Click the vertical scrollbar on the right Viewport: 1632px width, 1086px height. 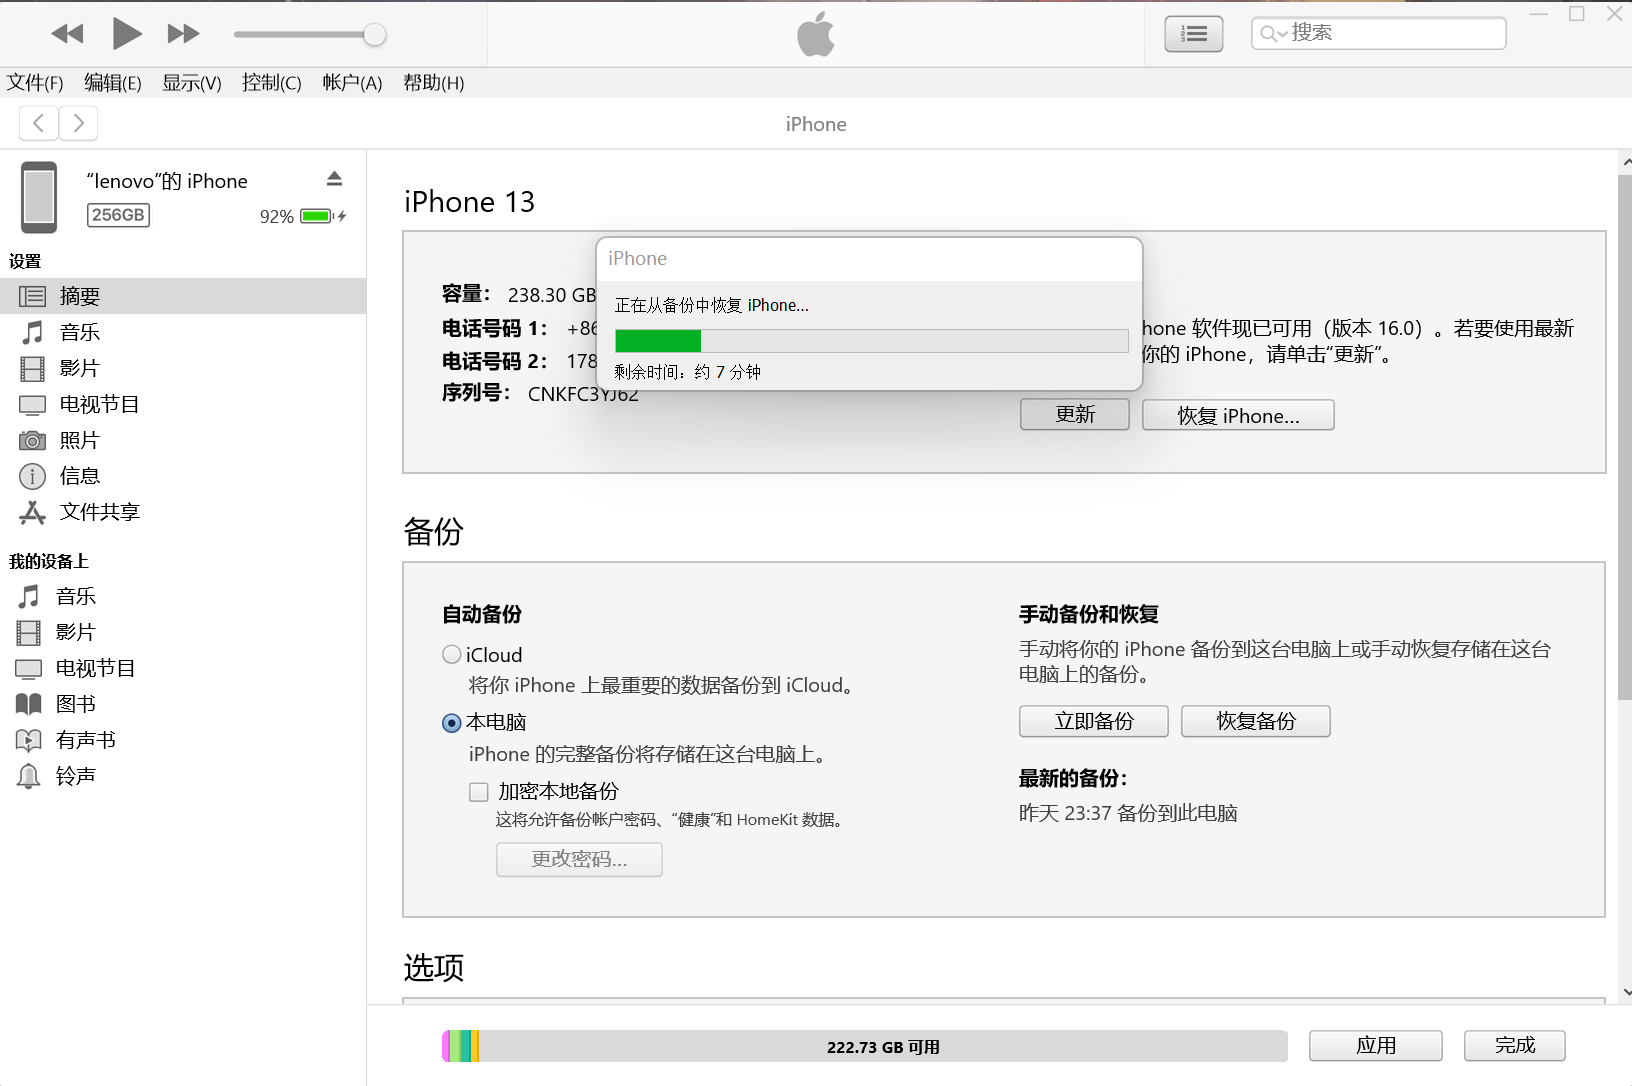coord(1624,437)
